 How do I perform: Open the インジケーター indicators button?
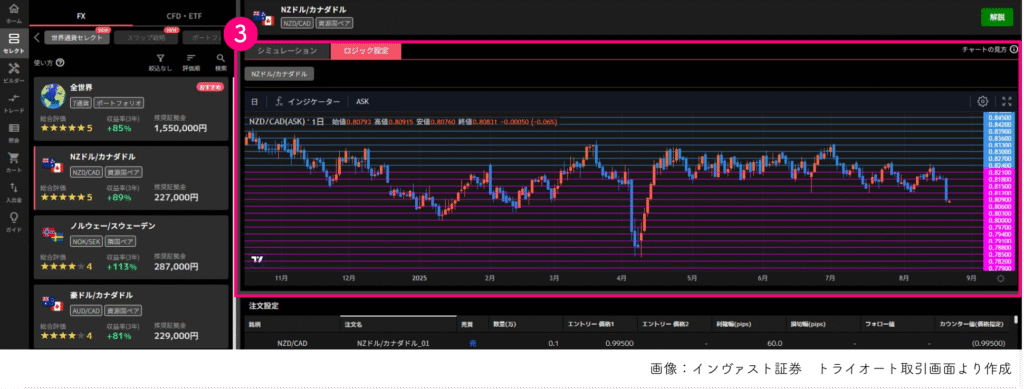(308, 102)
